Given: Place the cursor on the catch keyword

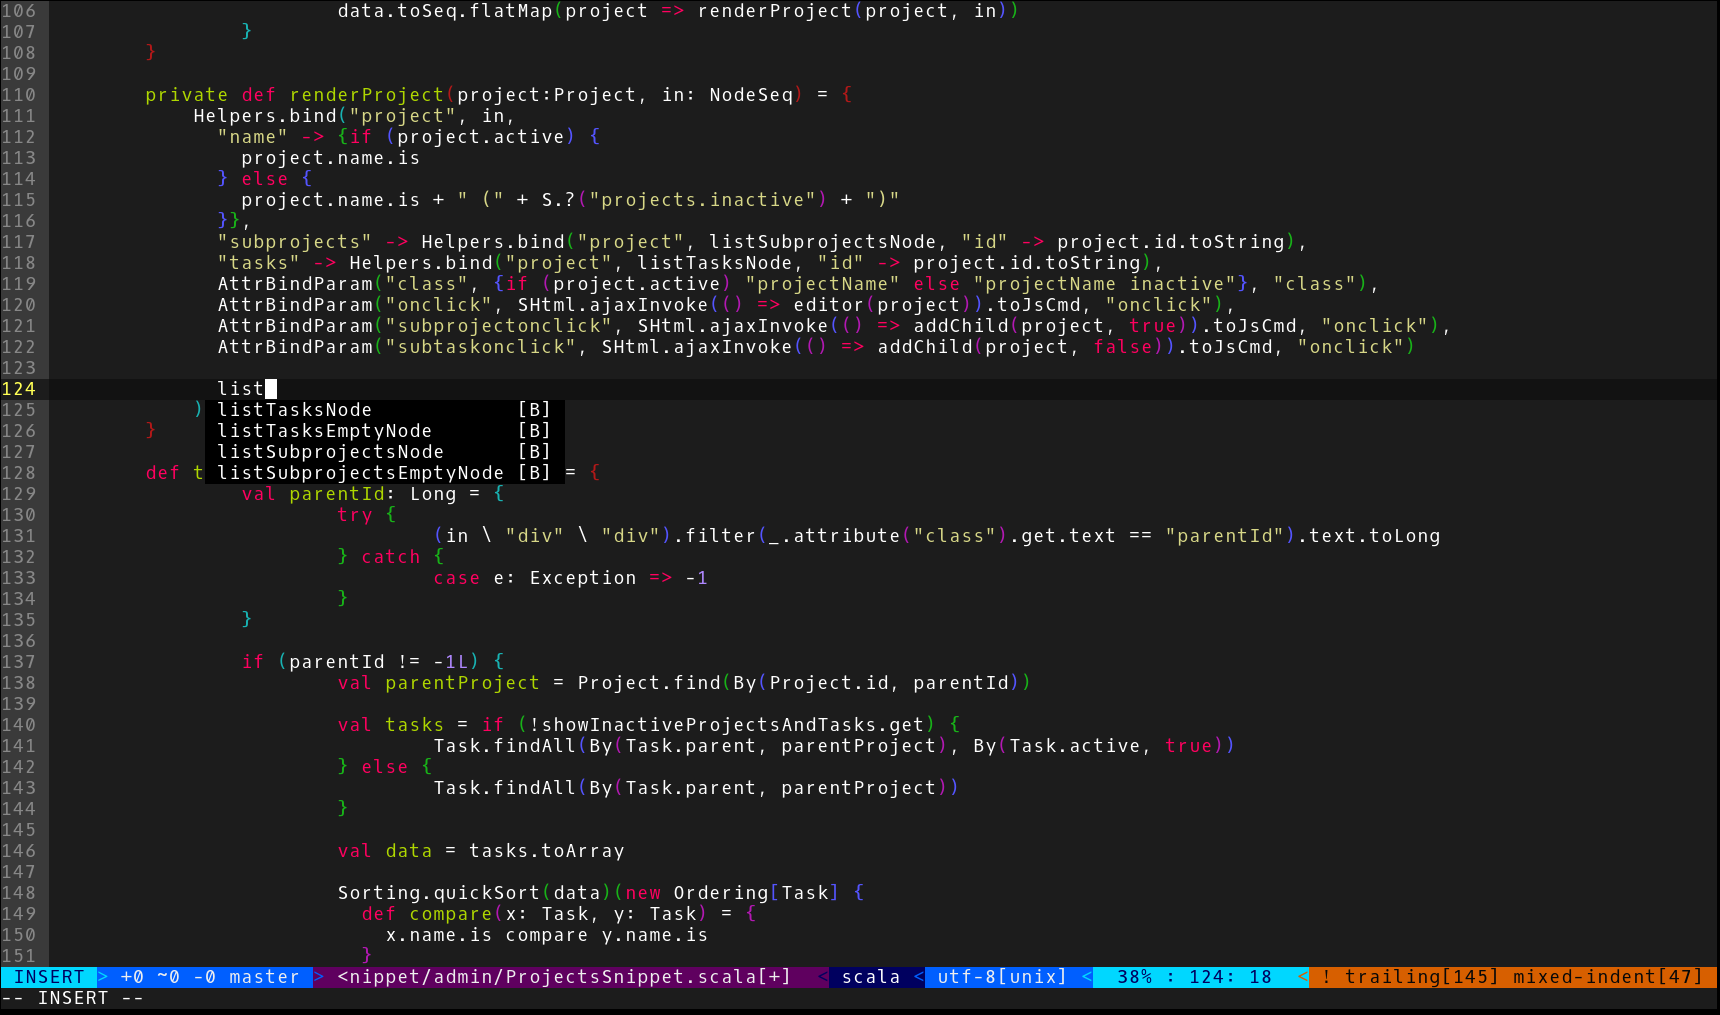Looking at the screenshot, I should pyautogui.click(x=390, y=557).
